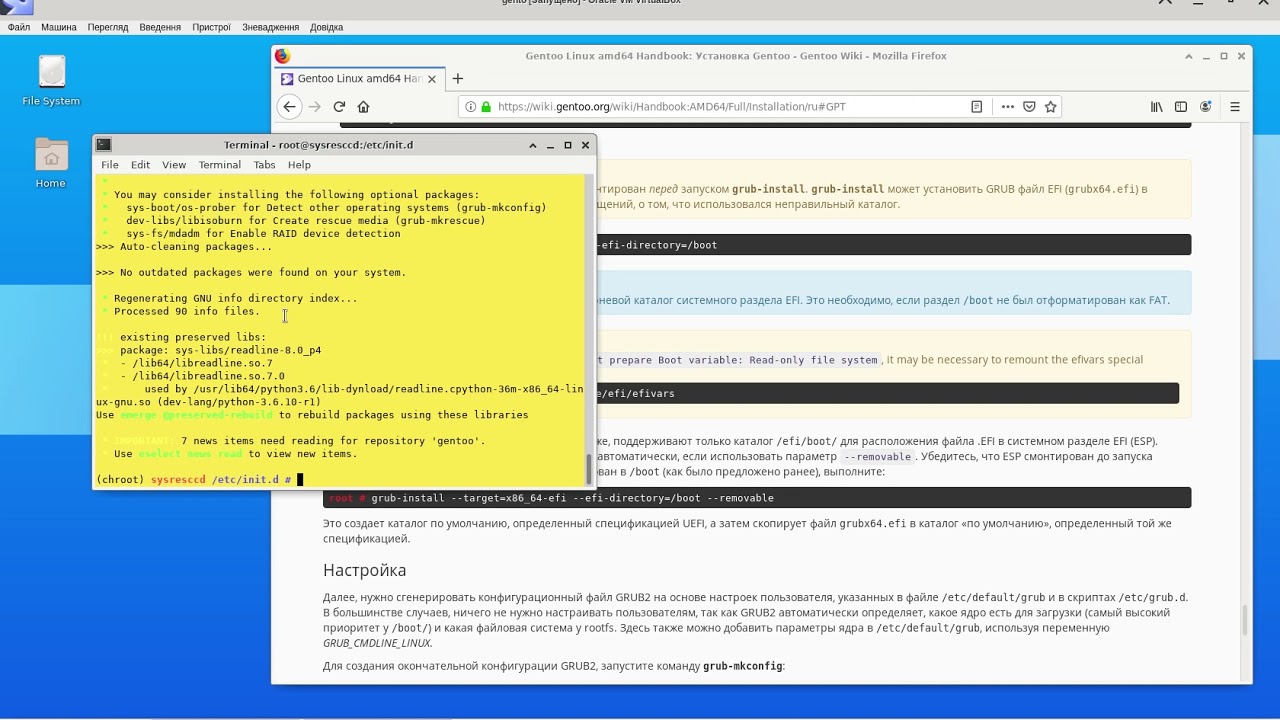This screenshot has width=1280, height=720.
Task: Save page to Pocket icon
Action: pyautogui.click(x=1029, y=107)
